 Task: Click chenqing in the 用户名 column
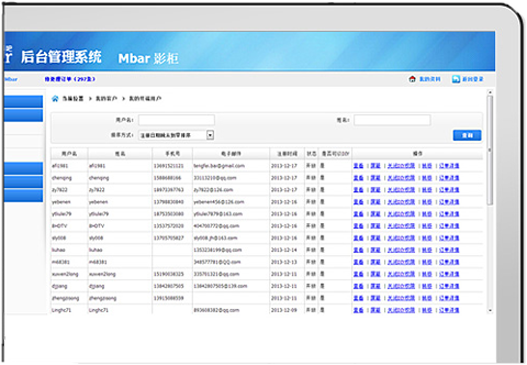tap(62, 178)
